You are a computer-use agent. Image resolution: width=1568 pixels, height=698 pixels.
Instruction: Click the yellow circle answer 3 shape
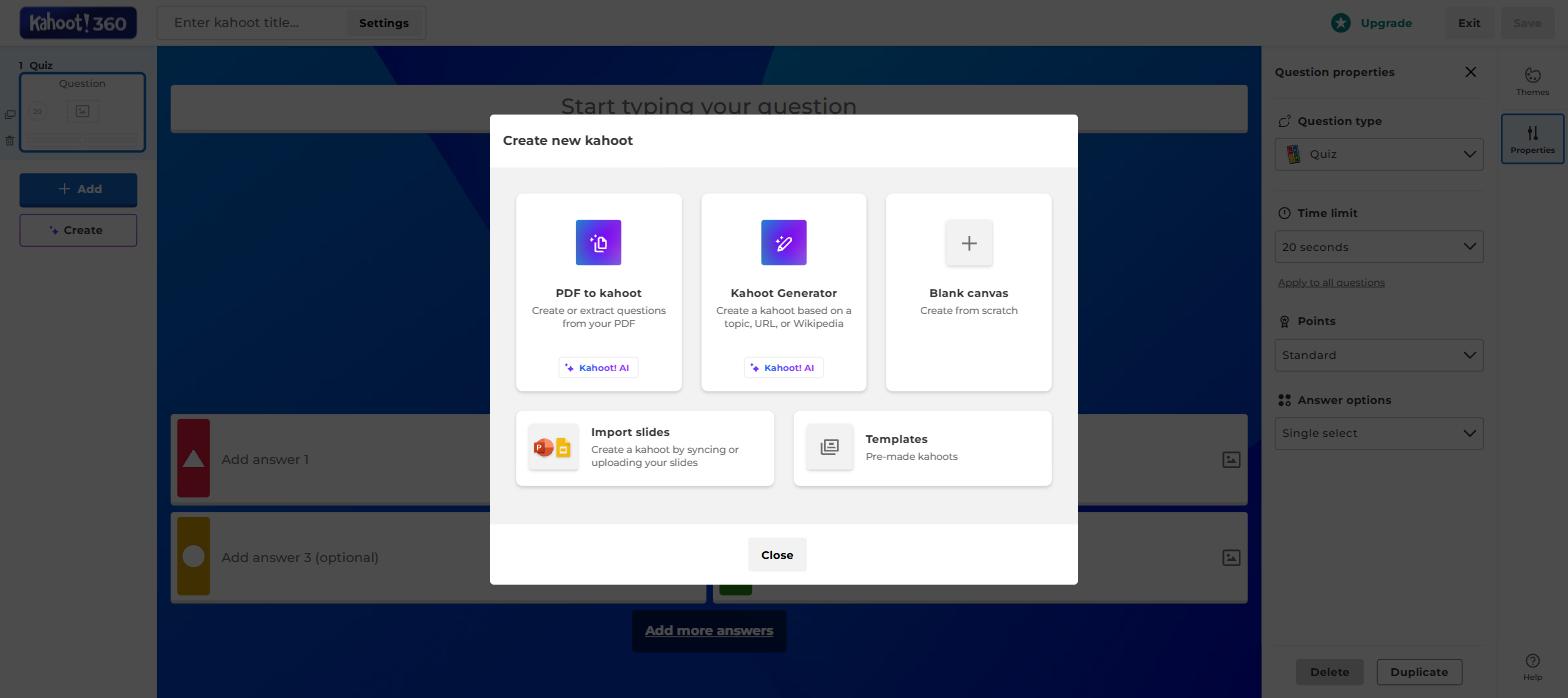coord(193,556)
